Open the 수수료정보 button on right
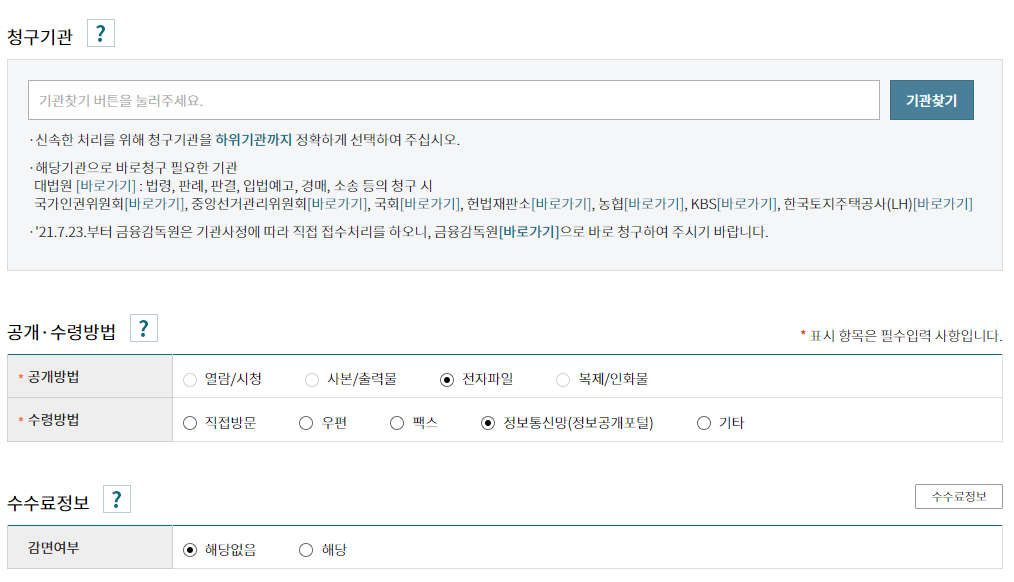Image resolution: width=1014 pixels, height=582 pixels. pos(958,496)
